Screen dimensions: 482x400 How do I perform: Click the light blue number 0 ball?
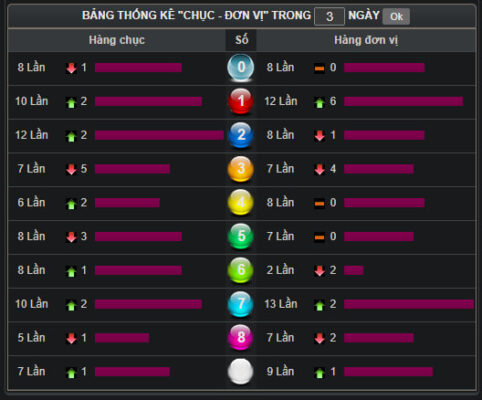click(x=241, y=67)
